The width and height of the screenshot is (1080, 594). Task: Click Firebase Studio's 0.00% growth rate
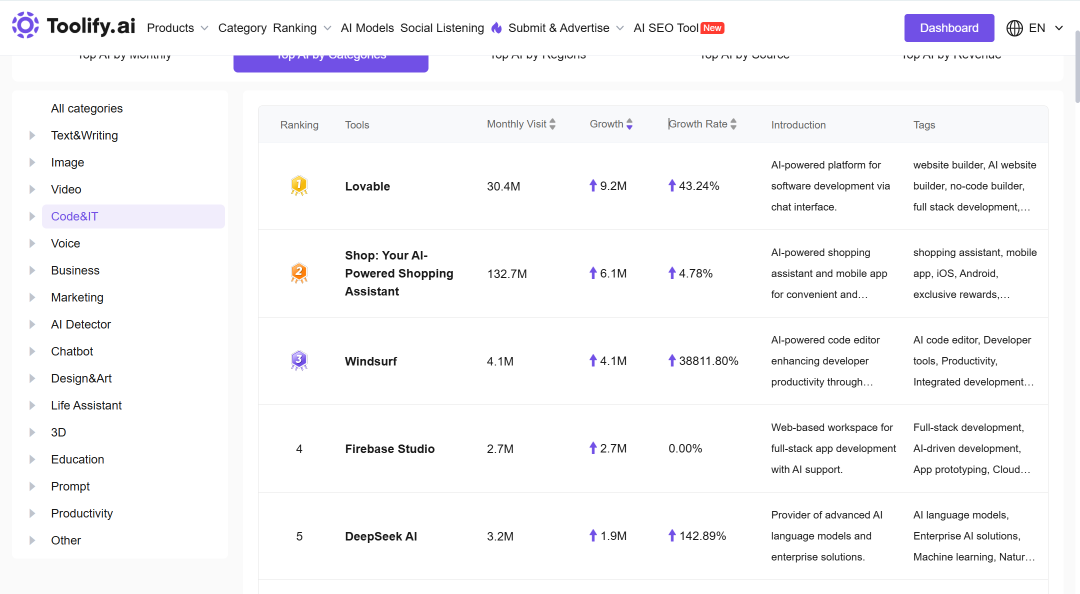point(685,449)
